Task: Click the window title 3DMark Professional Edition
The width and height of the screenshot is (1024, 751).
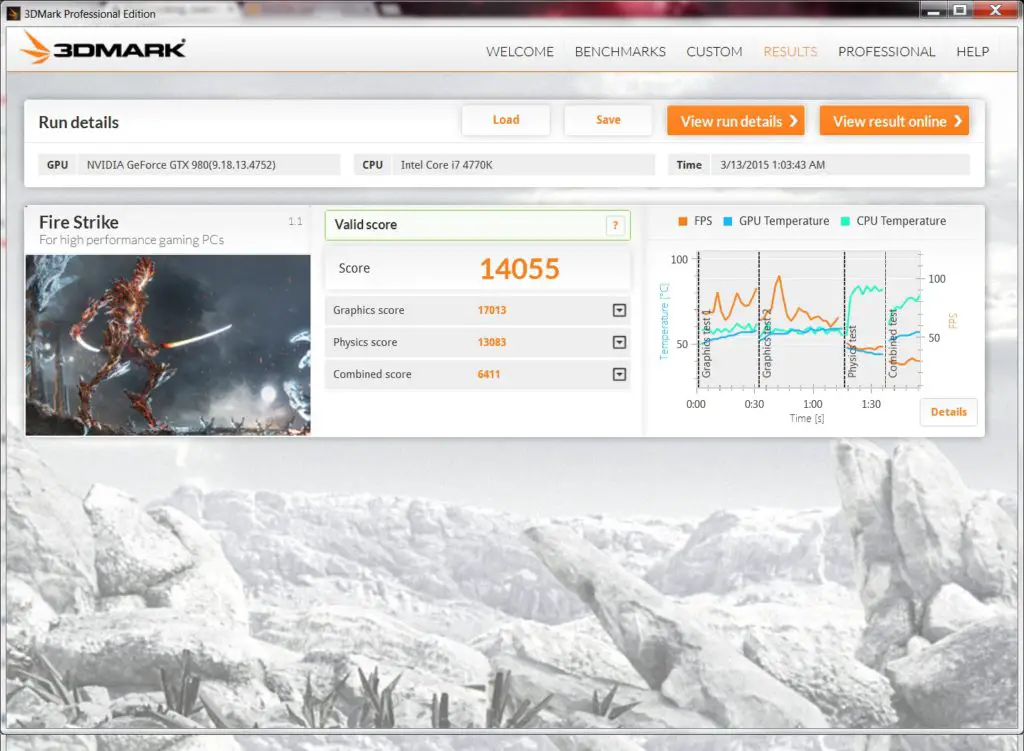Action: coord(90,14)
